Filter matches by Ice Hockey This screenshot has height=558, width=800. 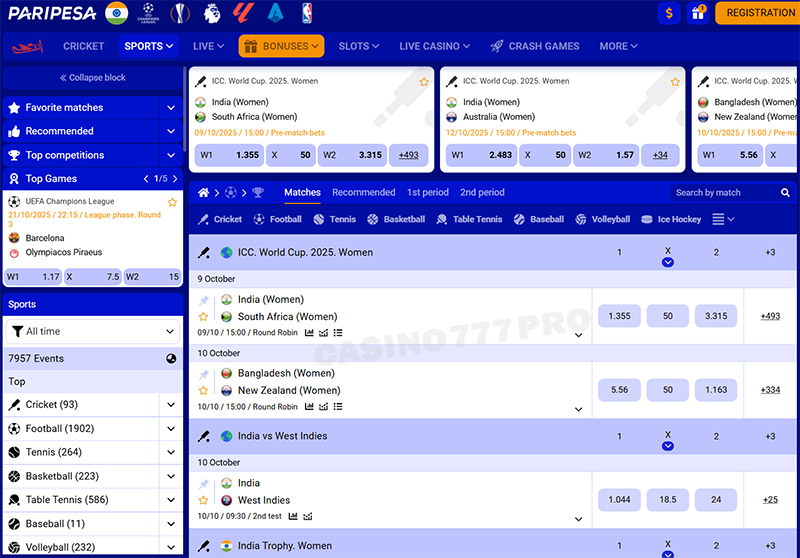tap(671, 219)
